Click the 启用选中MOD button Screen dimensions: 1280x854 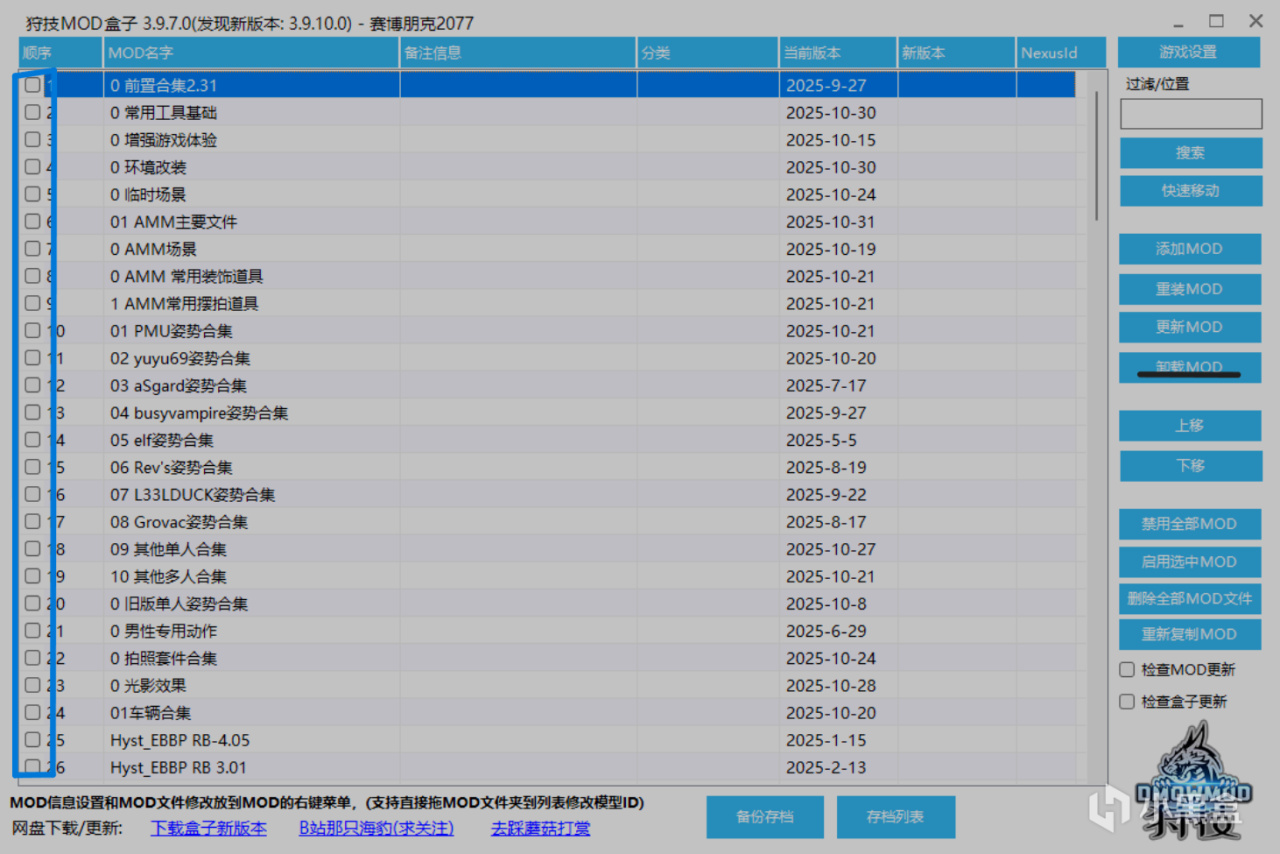point(1190,561)
